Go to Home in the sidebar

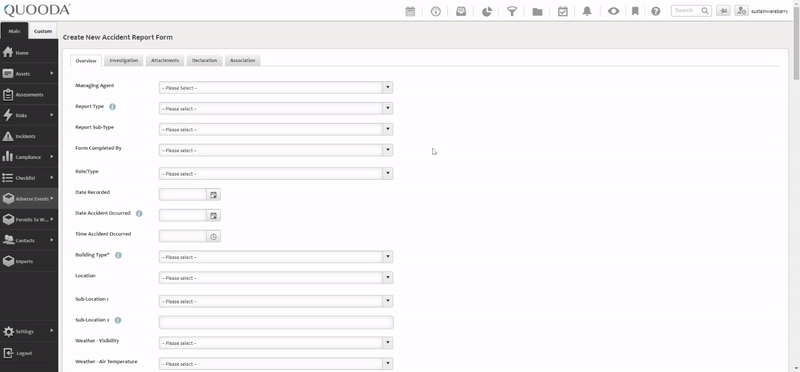pyautogui.click(x=29, y=53)
